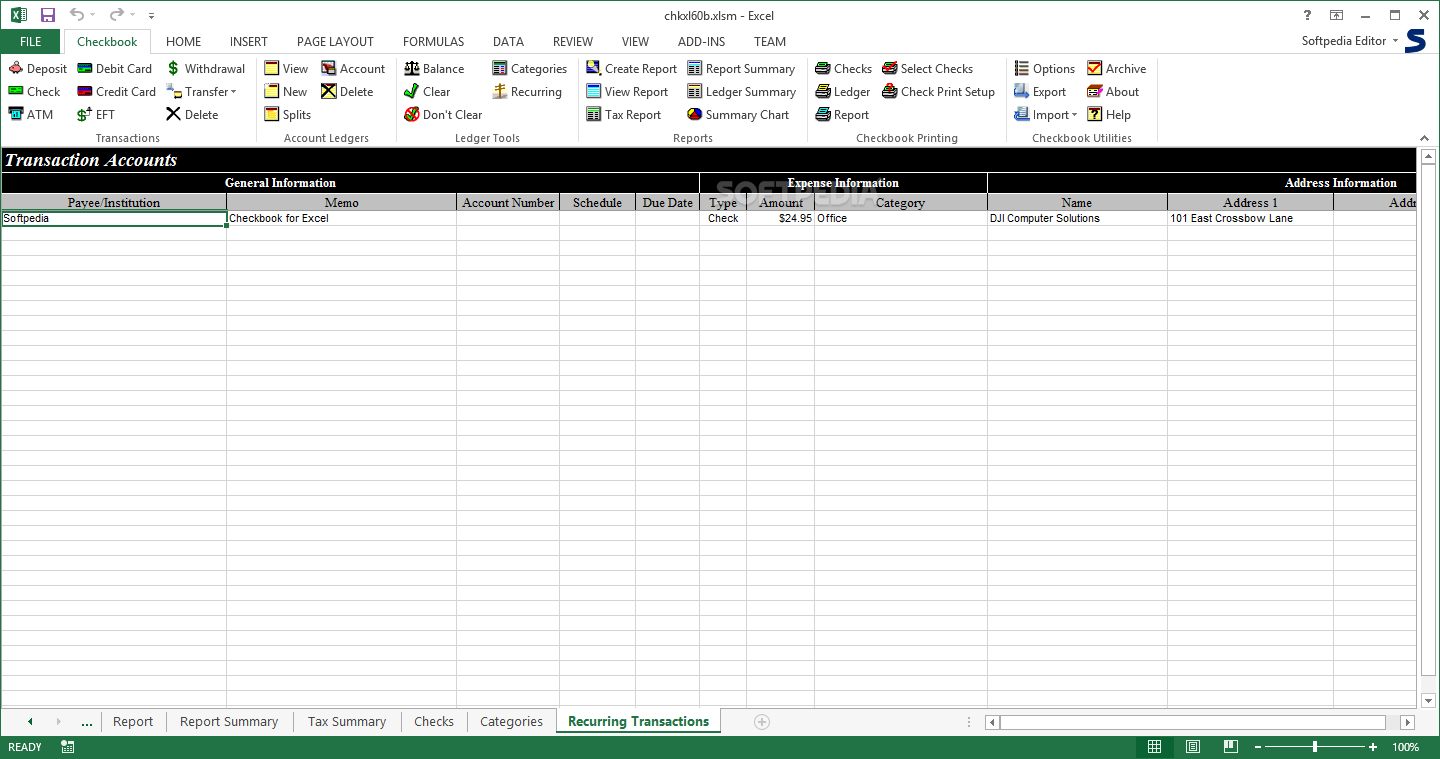
Task: Record a Withdrawal transaction
Action: click(205, 69)
